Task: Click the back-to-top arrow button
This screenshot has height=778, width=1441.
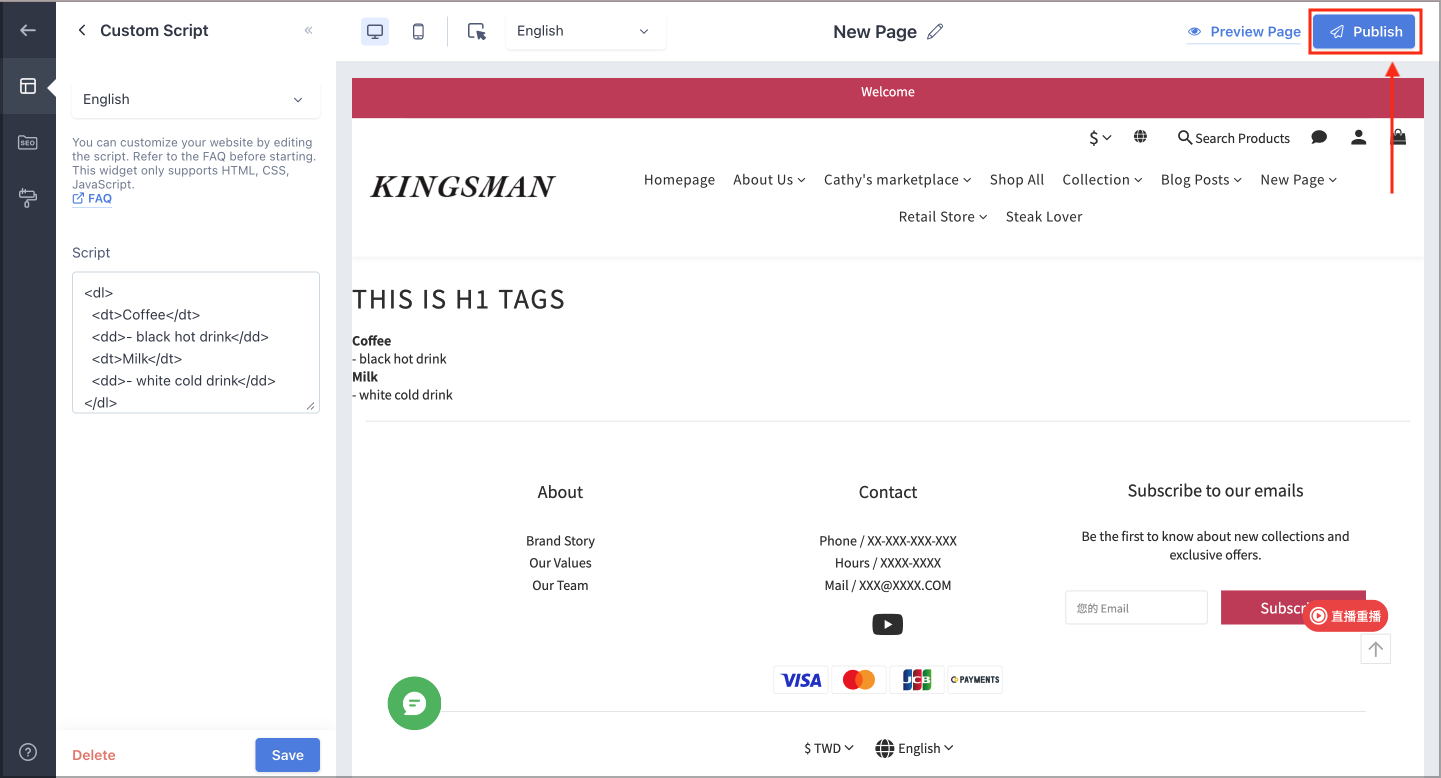Action: coord(1376,649)
